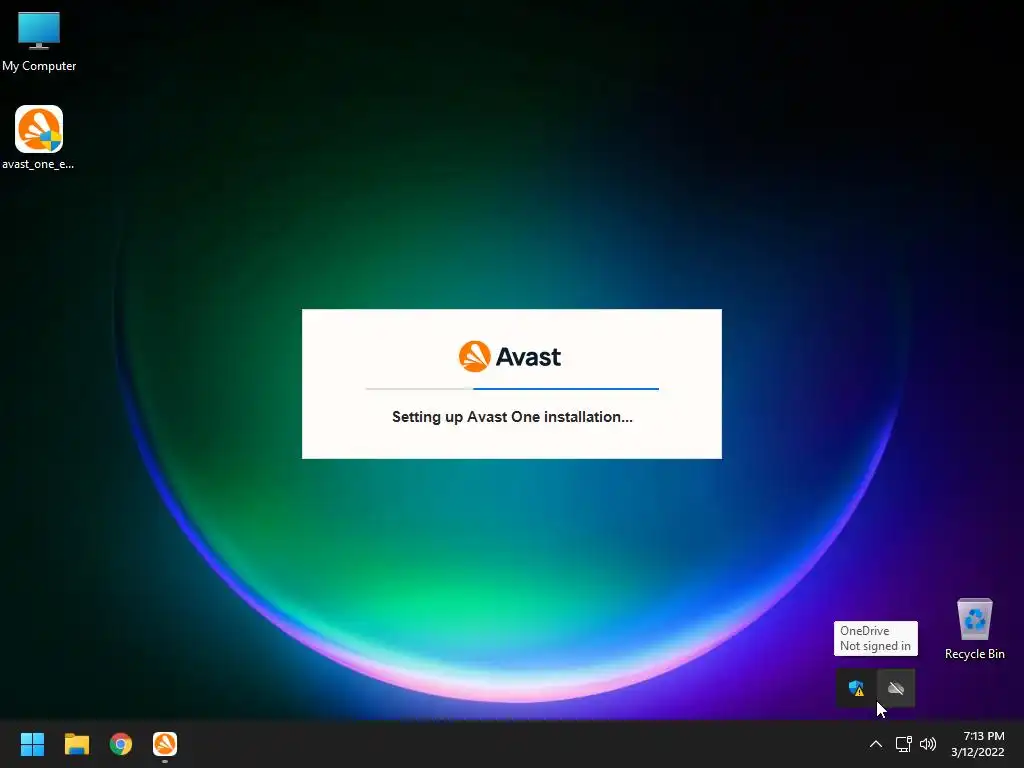Click the Avast logo in installer
1024x768 pixels.
[509, 357]
